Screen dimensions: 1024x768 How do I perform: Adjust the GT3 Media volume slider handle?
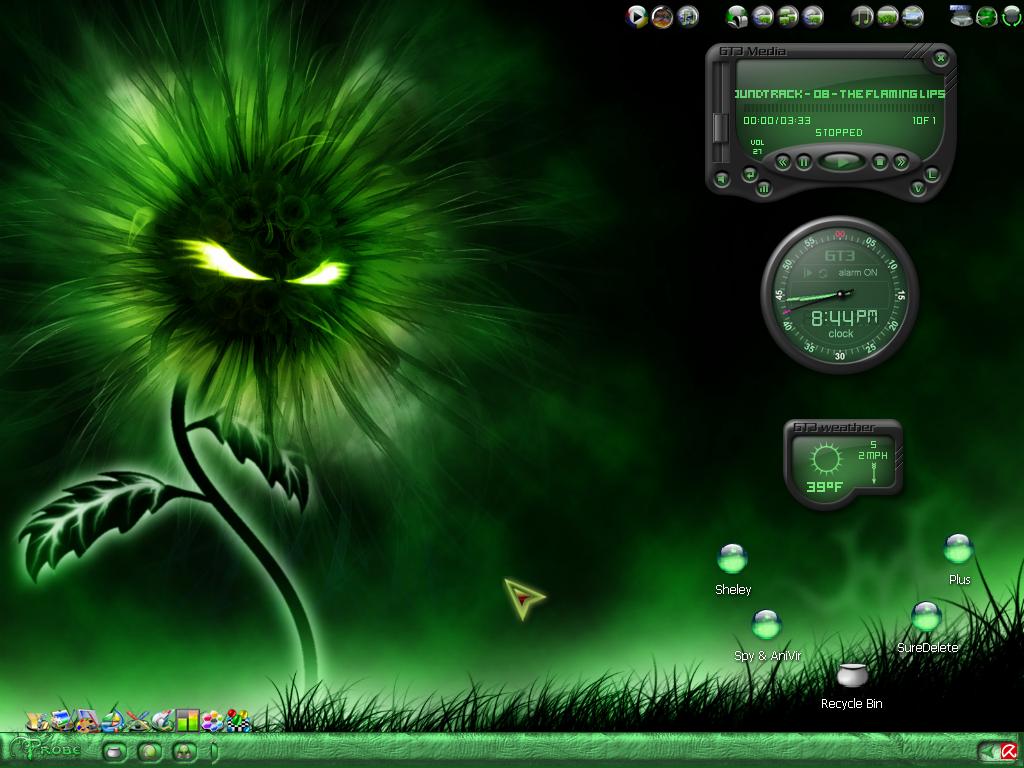[720, 128]
